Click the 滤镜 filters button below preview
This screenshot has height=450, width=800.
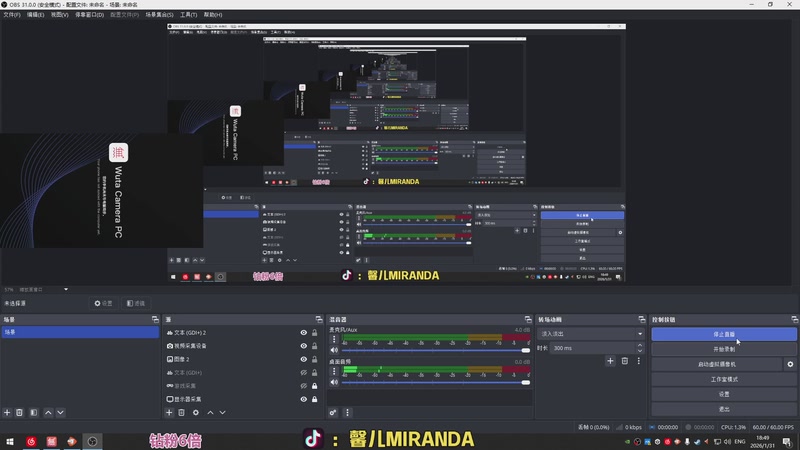136,303
